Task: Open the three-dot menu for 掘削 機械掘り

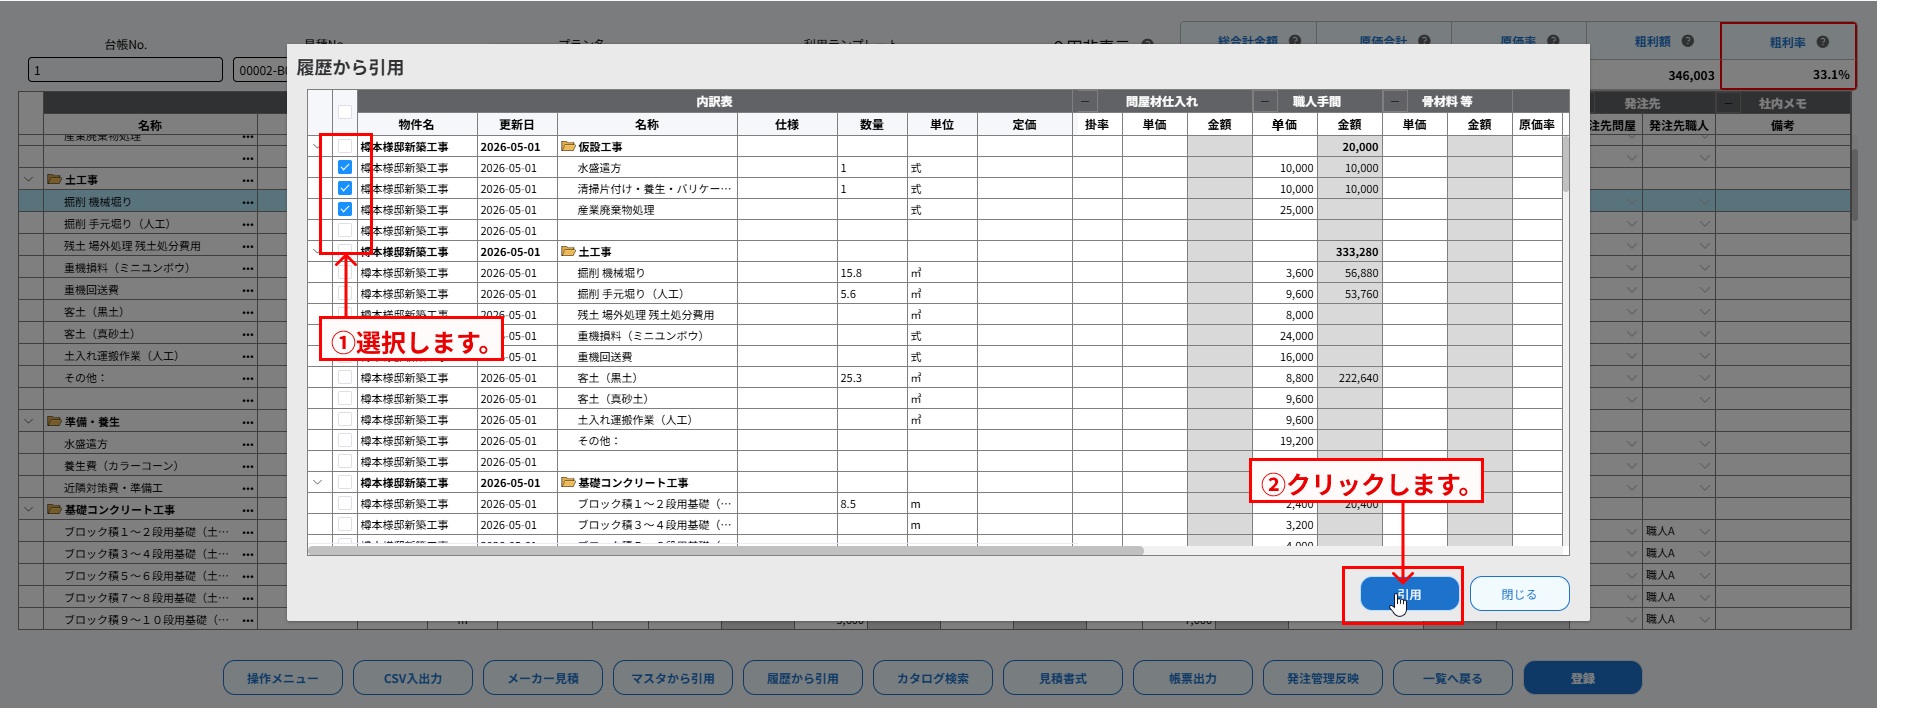Action: tap(247, 202)
